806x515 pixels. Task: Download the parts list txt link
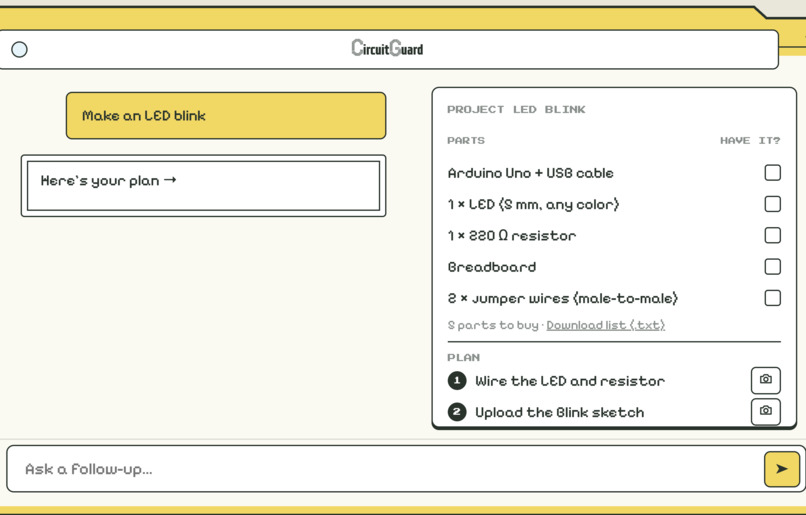[606, 325]
